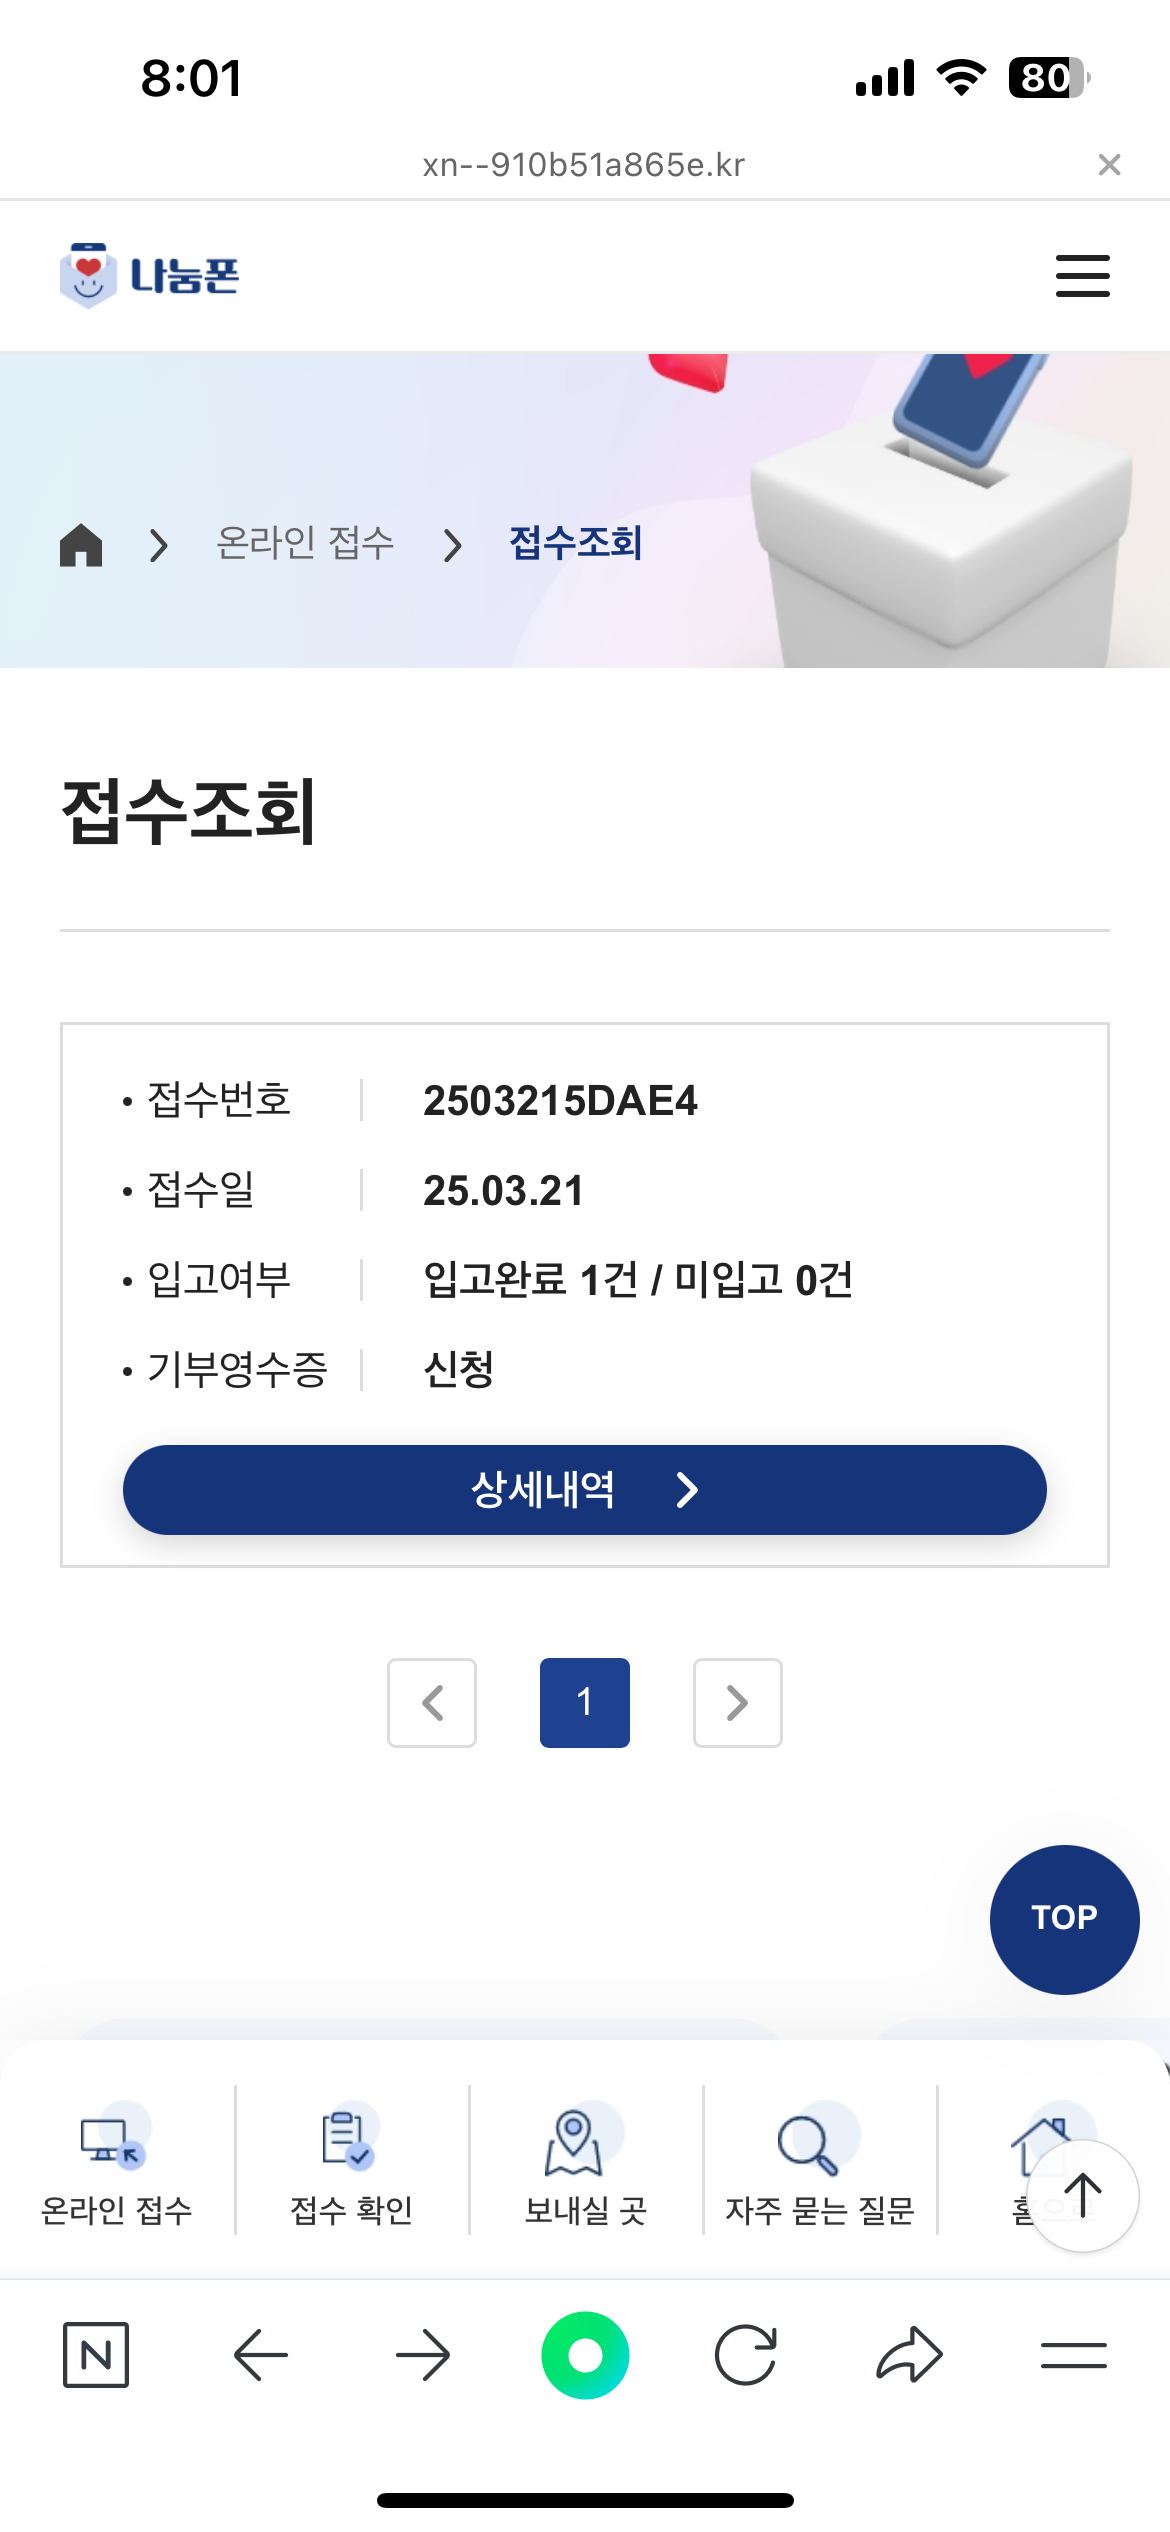The height and width of the screenshot is (2532, 1170).
Task: Tap the green Naver search circle button
Action: click(x=585, y=2355)
